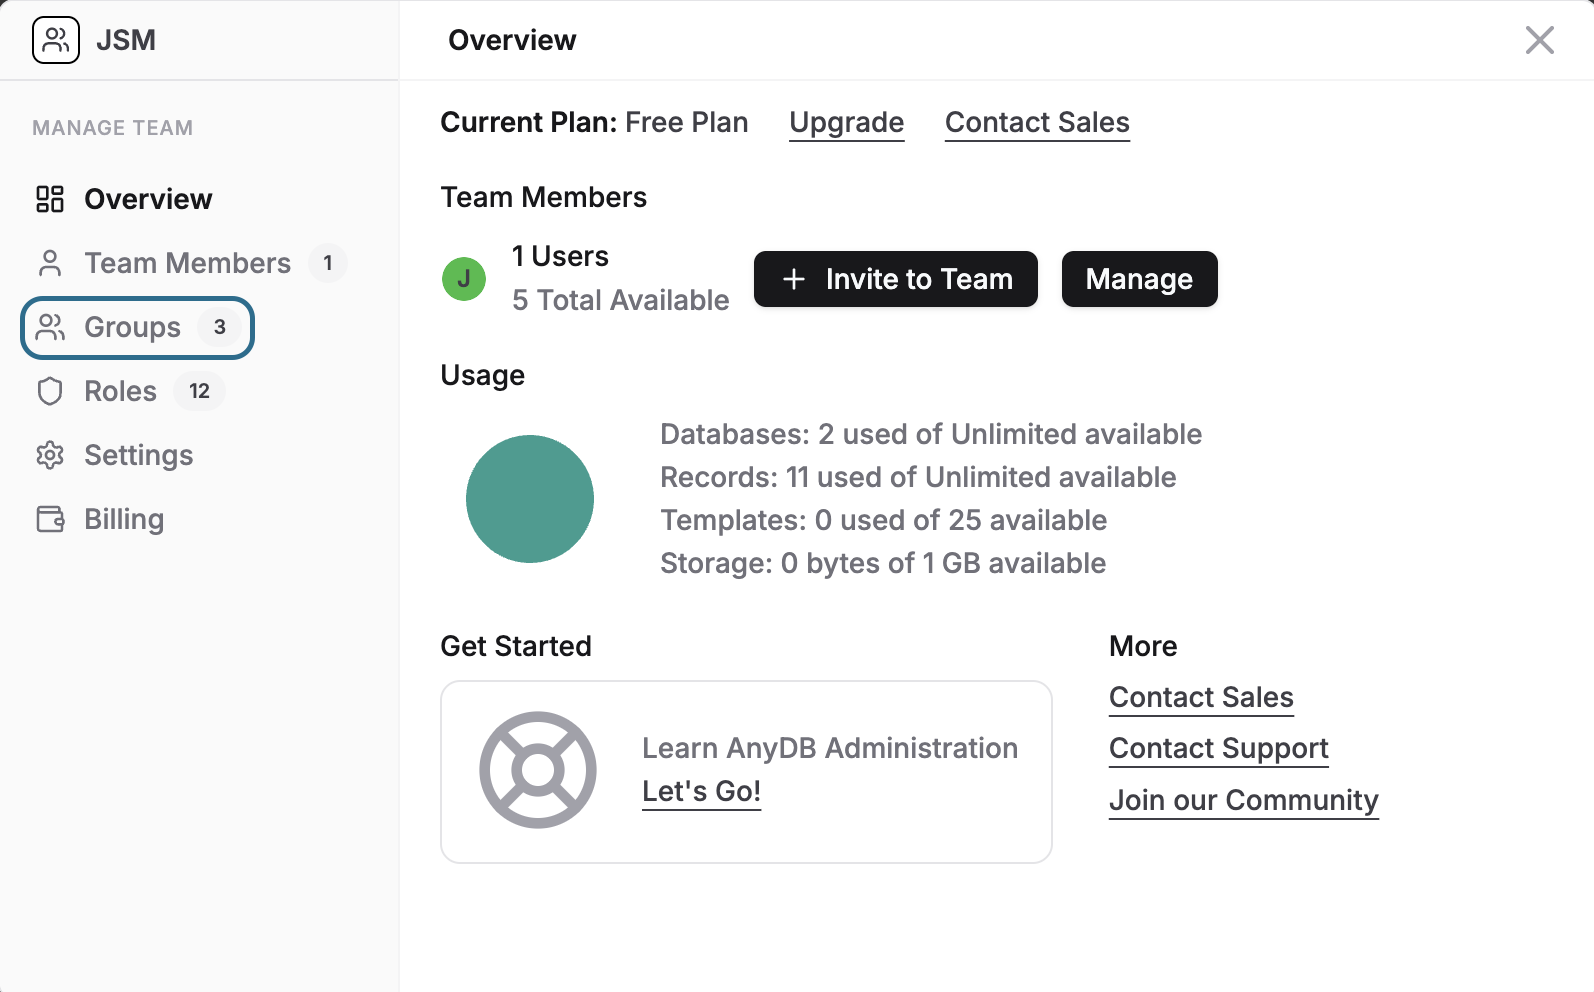Open the Settings section label
Image resolution: width=1594 pixels, height=992 pixels.
point(139,455)
